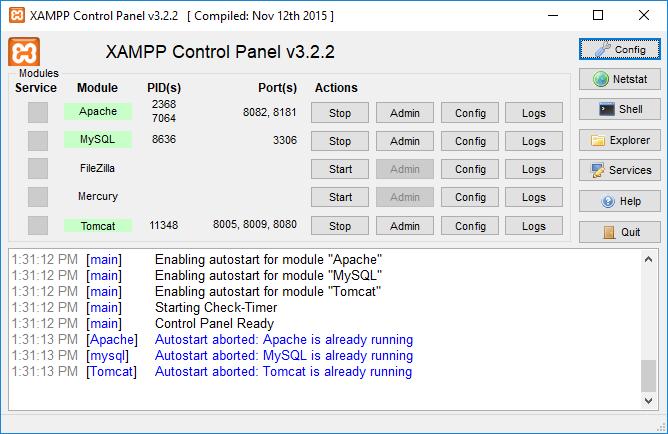Image resolution: width=668 pixels, height=434 pixels.
Task: Open Tomcat Admin page
Action: [x=405, y=226]
